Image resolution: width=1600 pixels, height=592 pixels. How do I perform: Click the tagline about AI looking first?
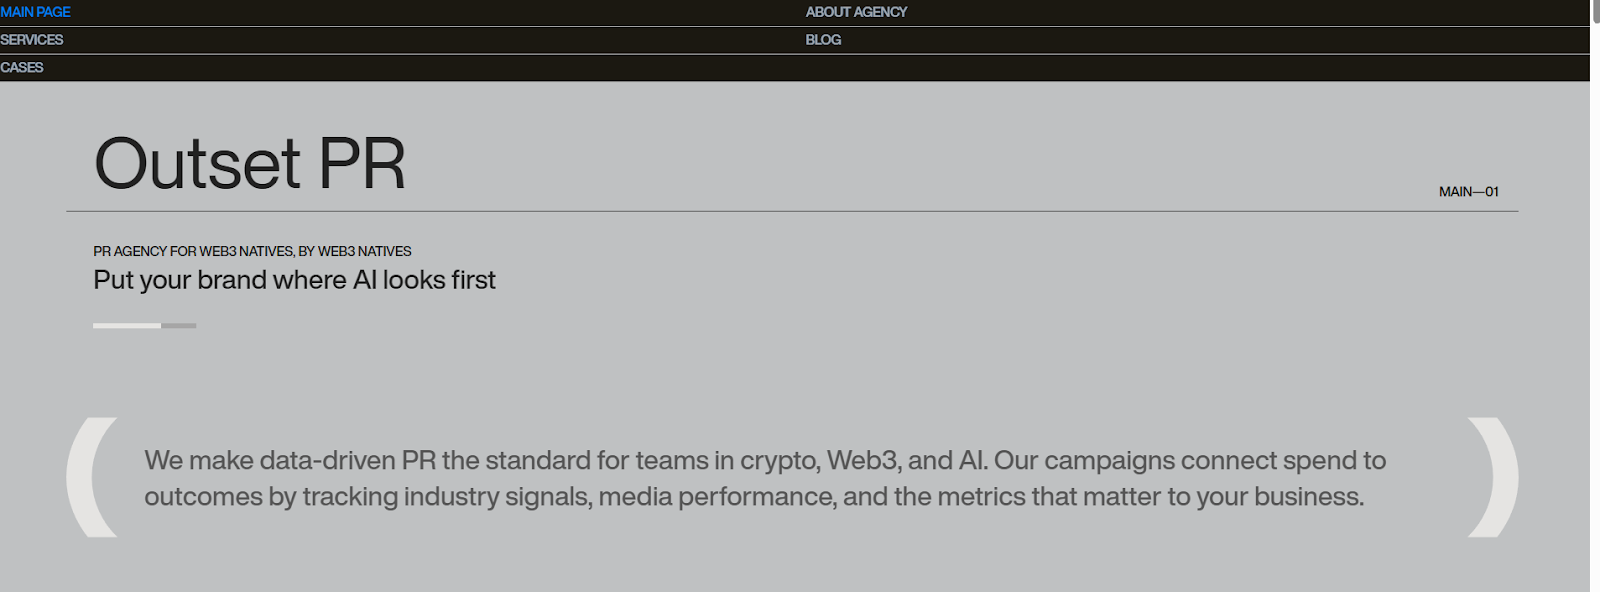(x=294, y=280)
